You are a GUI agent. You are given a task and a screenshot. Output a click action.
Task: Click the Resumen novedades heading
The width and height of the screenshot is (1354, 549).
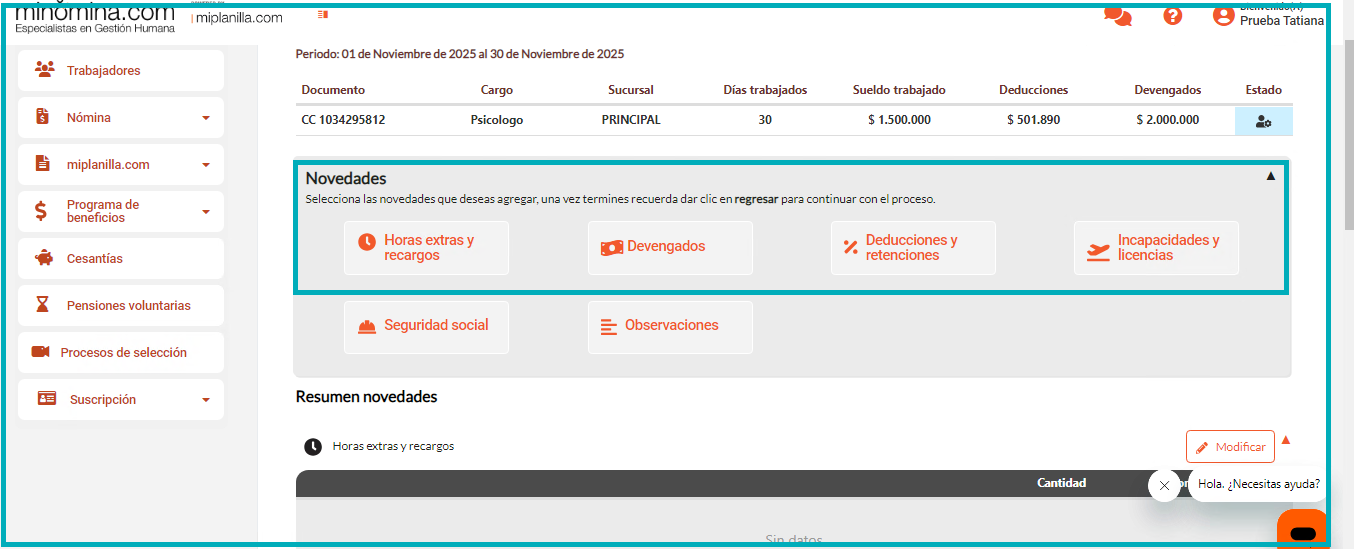366,397
